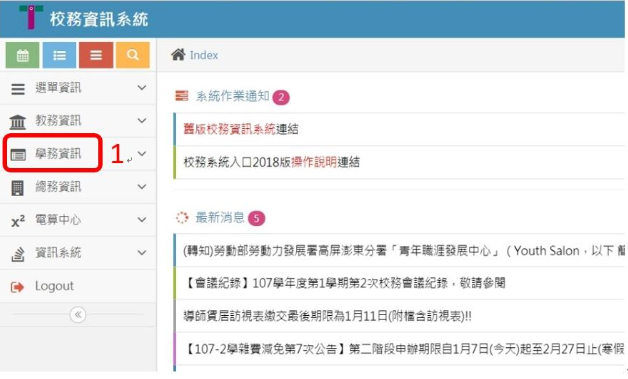
Task: Open the 資訊系統 menu item
Action: [78, 253]
